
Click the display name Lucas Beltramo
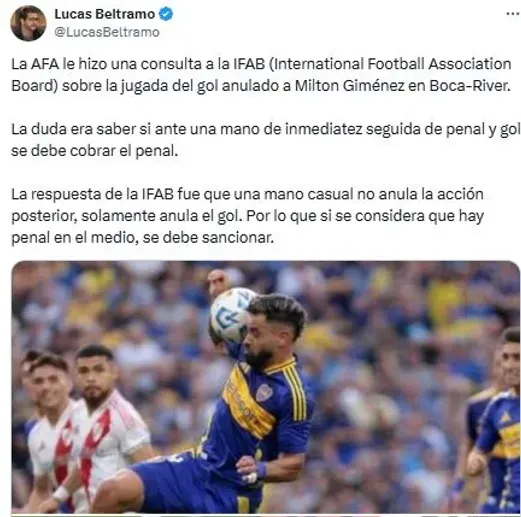pyautogui.click(x=105, y=14)
